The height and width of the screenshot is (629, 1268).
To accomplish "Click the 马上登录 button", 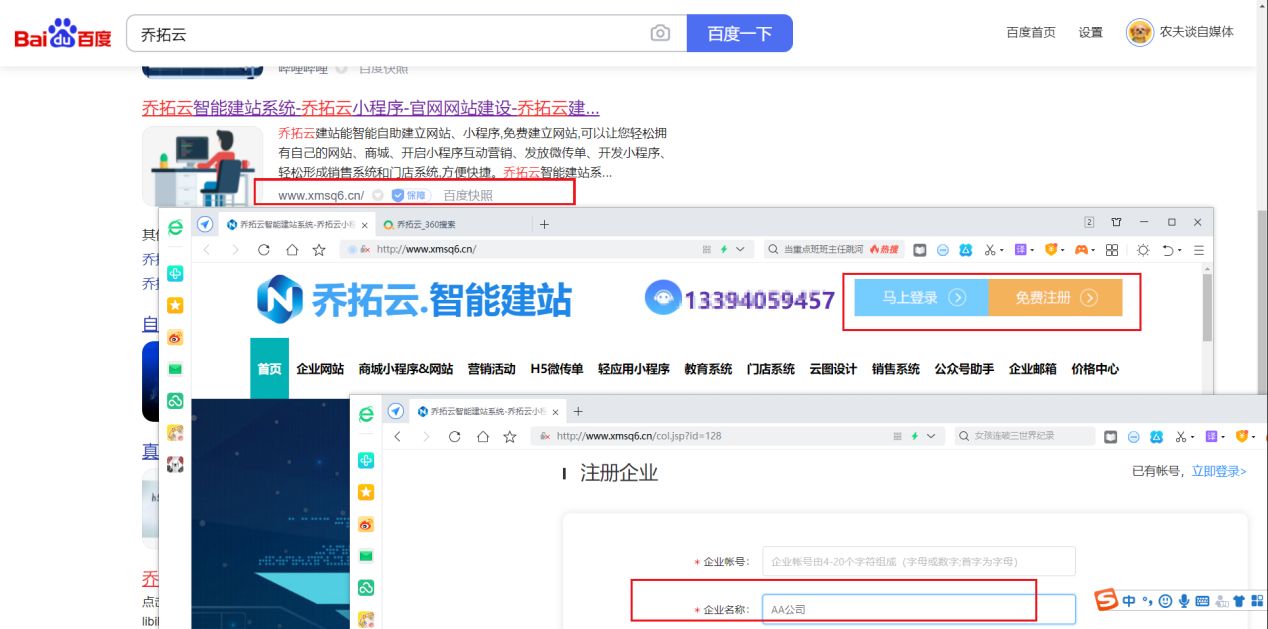I will pos(921,298).
